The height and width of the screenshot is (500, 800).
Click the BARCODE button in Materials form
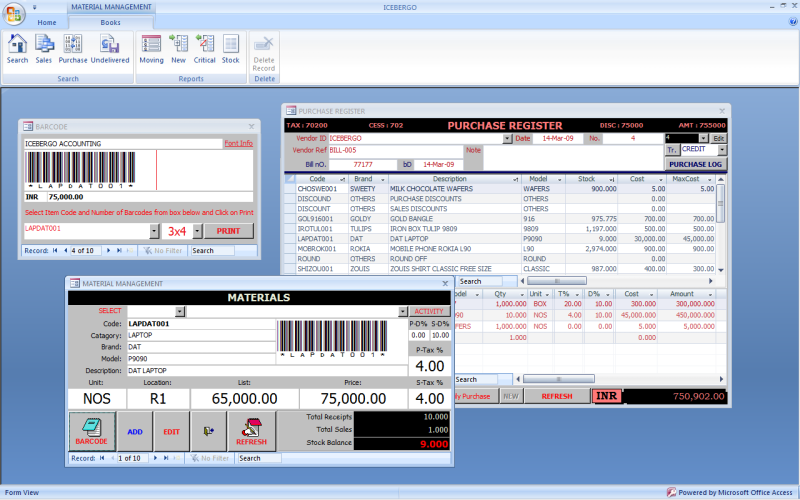tap(92, 432)
